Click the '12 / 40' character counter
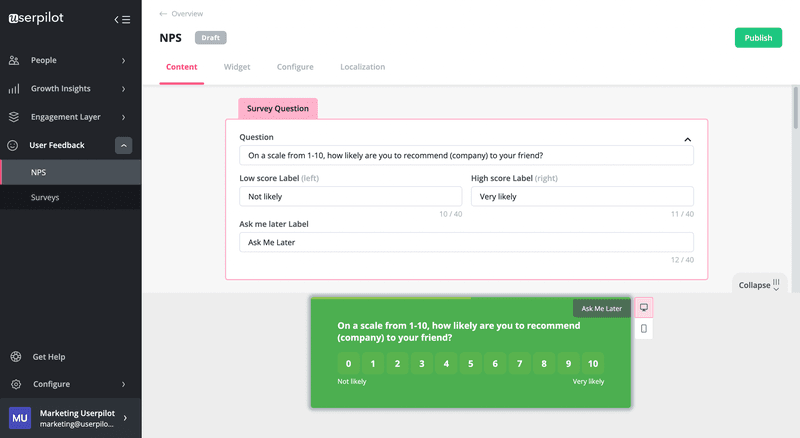The height and width of the screenshot is (438, 800). pos(682,260)
